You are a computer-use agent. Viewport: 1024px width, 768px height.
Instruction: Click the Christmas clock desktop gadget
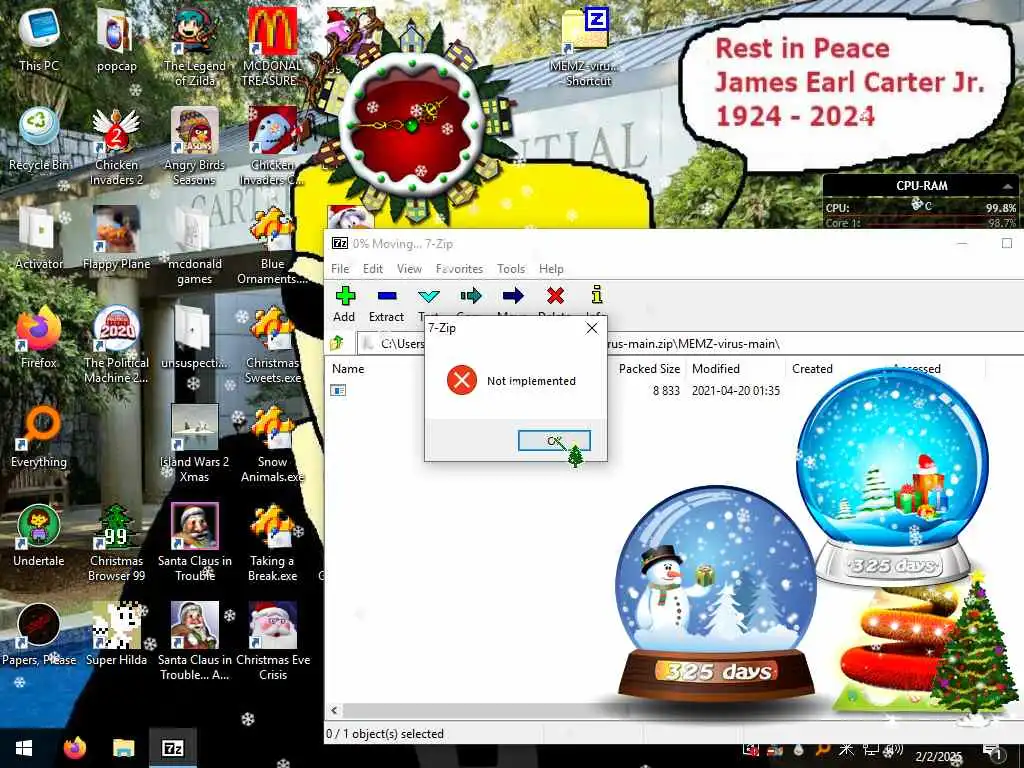411,124
